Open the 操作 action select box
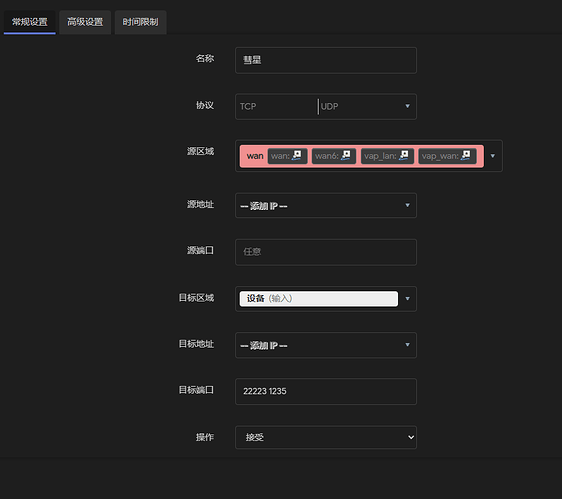Image resolution: width=562 pixels, height=499 pixels. [326, 437]
